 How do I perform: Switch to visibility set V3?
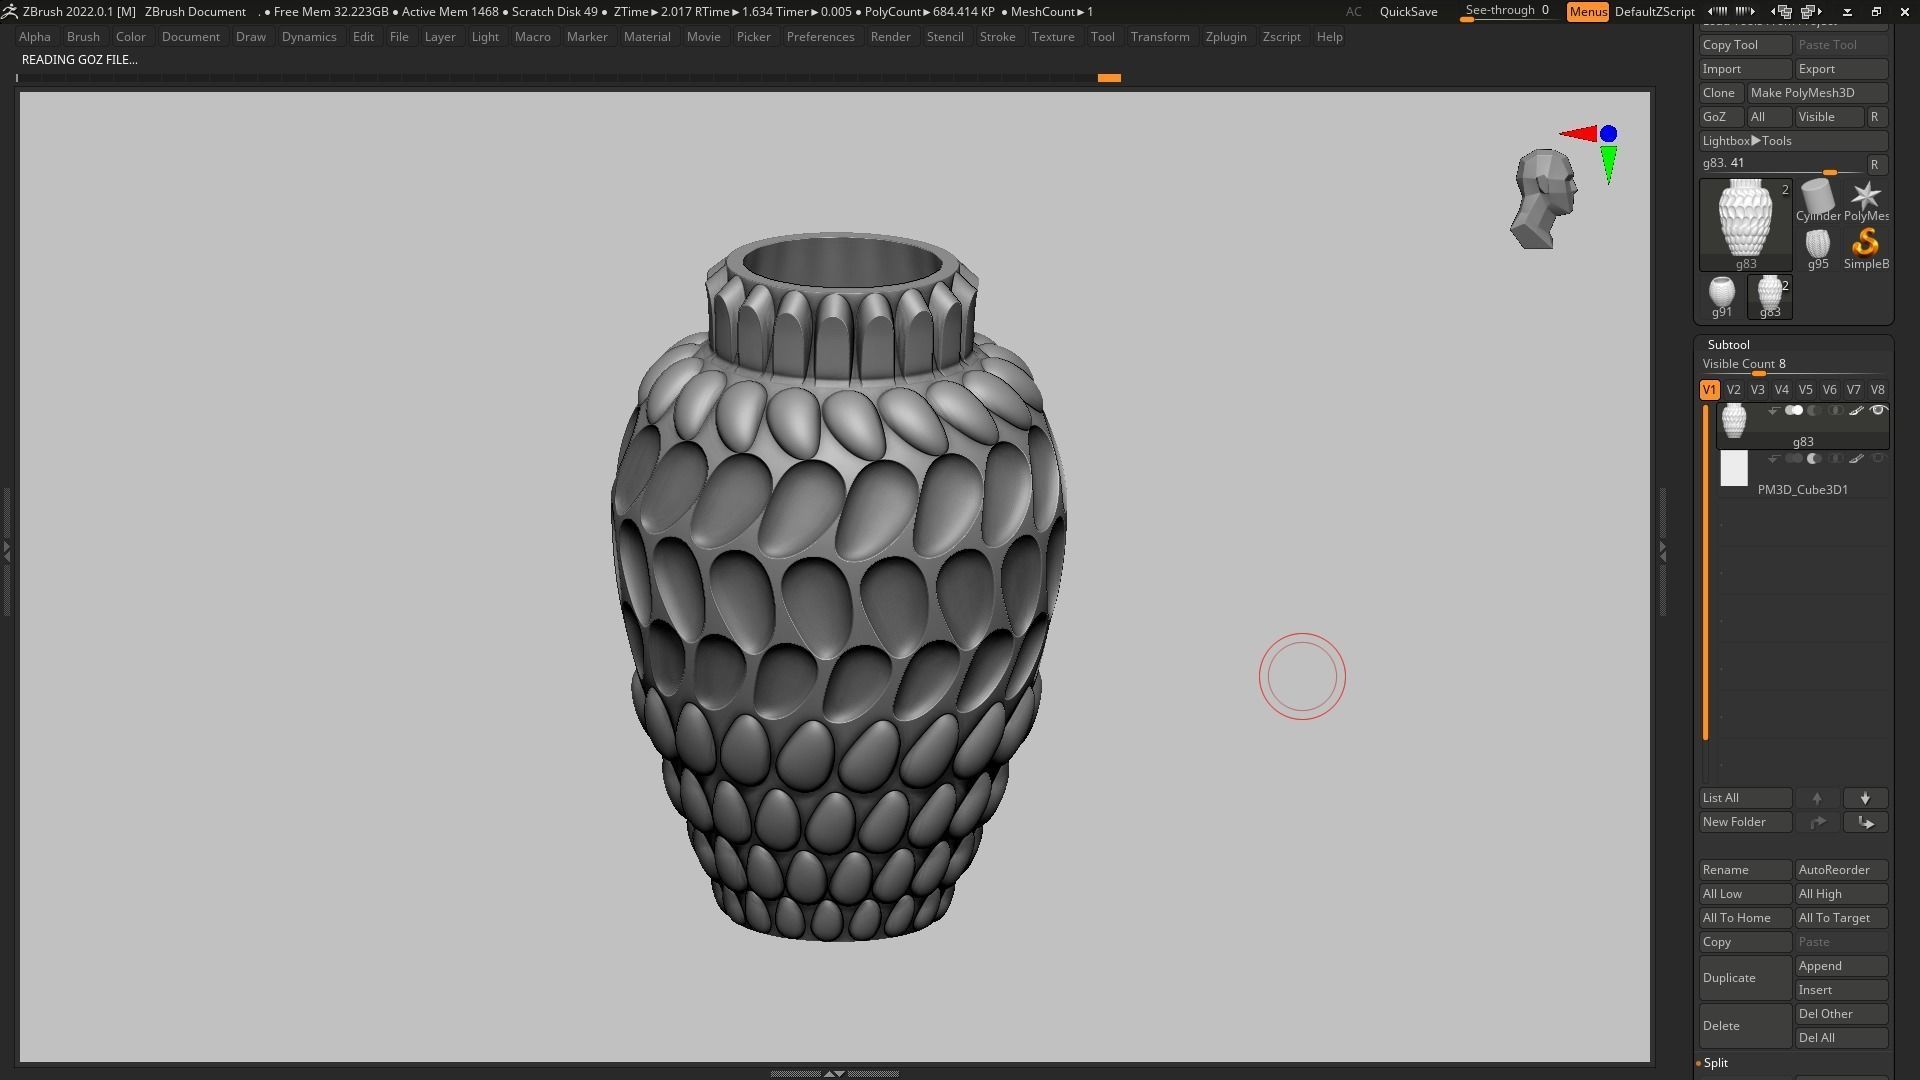click(x=1757, y=390)
